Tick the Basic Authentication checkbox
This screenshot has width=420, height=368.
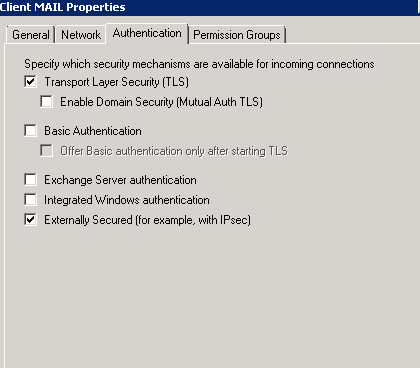point(30,131)
